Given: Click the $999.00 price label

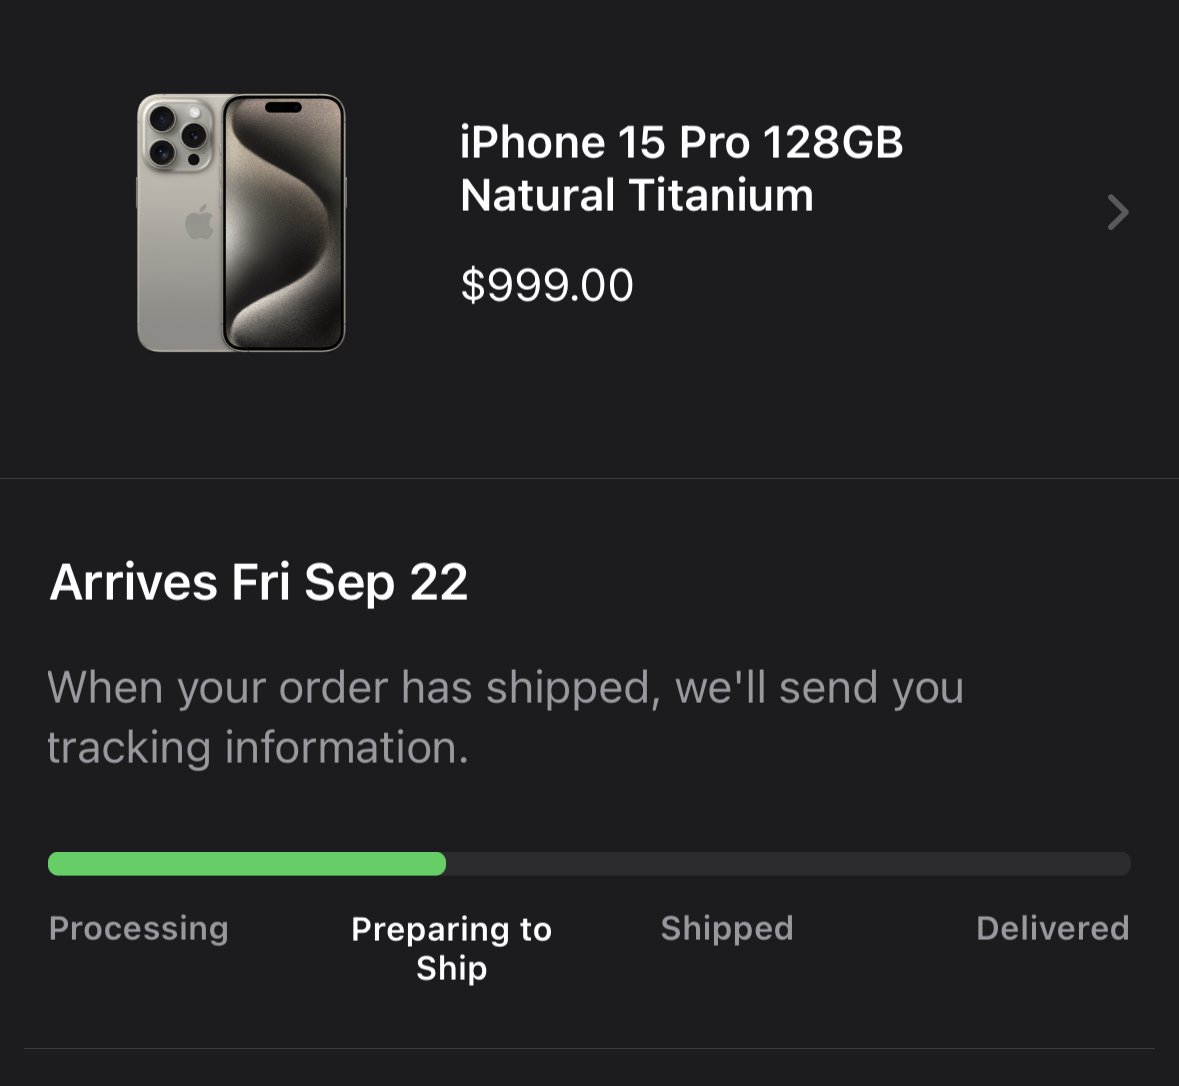Looking at the screenshot, I should pos(547,285).
